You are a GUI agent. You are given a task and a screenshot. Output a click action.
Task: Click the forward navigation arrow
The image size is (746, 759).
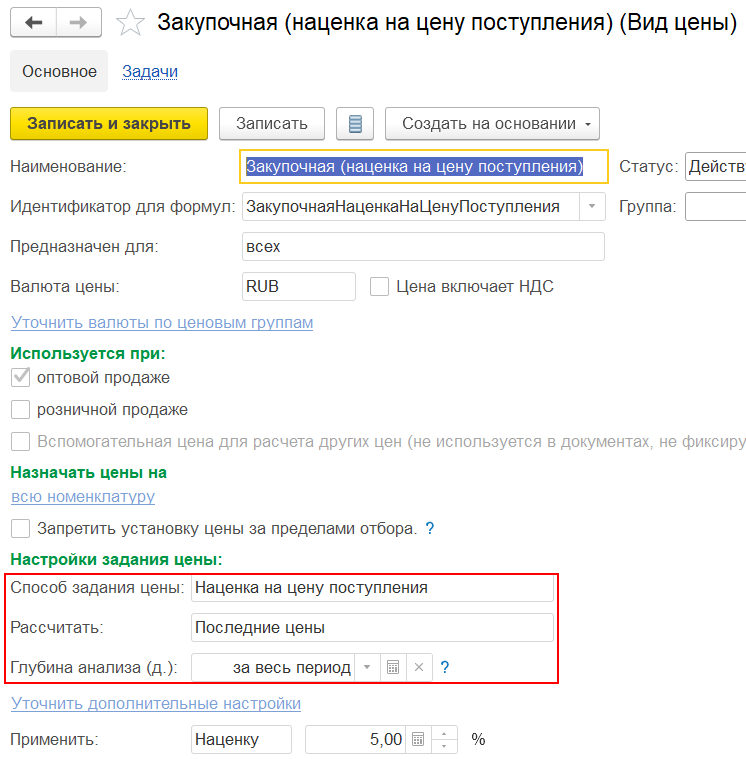pos(79,22)
